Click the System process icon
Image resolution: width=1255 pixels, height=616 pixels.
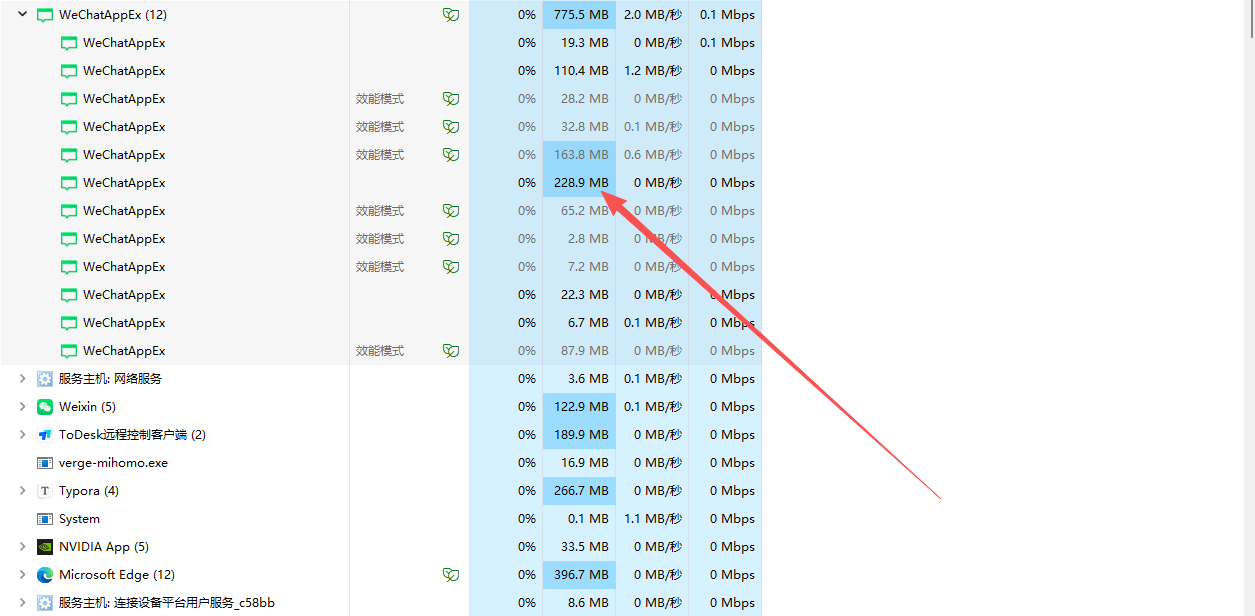[45, 519]
